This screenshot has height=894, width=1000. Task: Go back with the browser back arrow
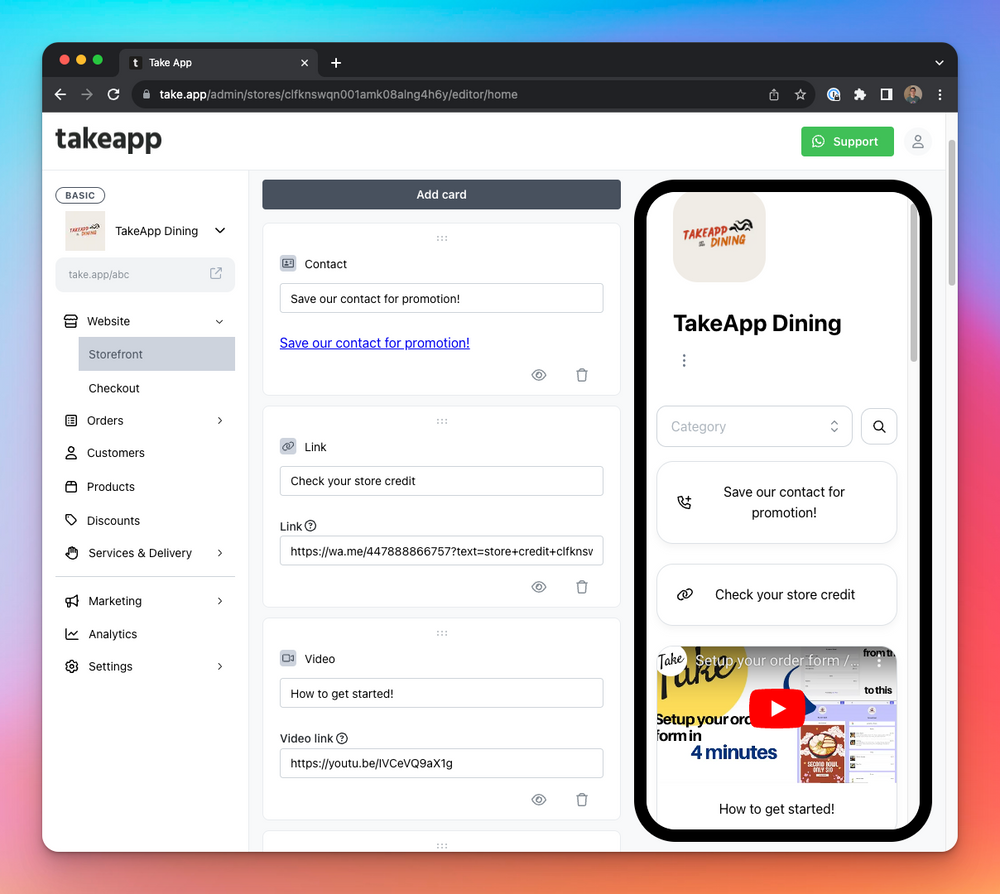pyautogui.click(x=61, y=94)
